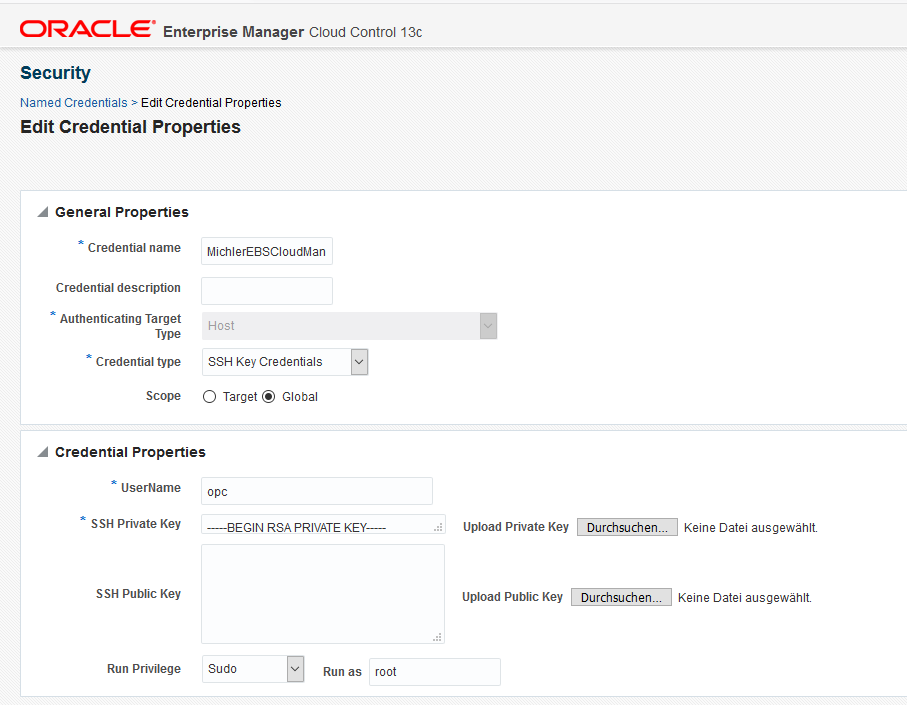Select the Global scope radio button
Image resolution: width=907 pixels, height=705 pixels.
click(x=268, y=397)
